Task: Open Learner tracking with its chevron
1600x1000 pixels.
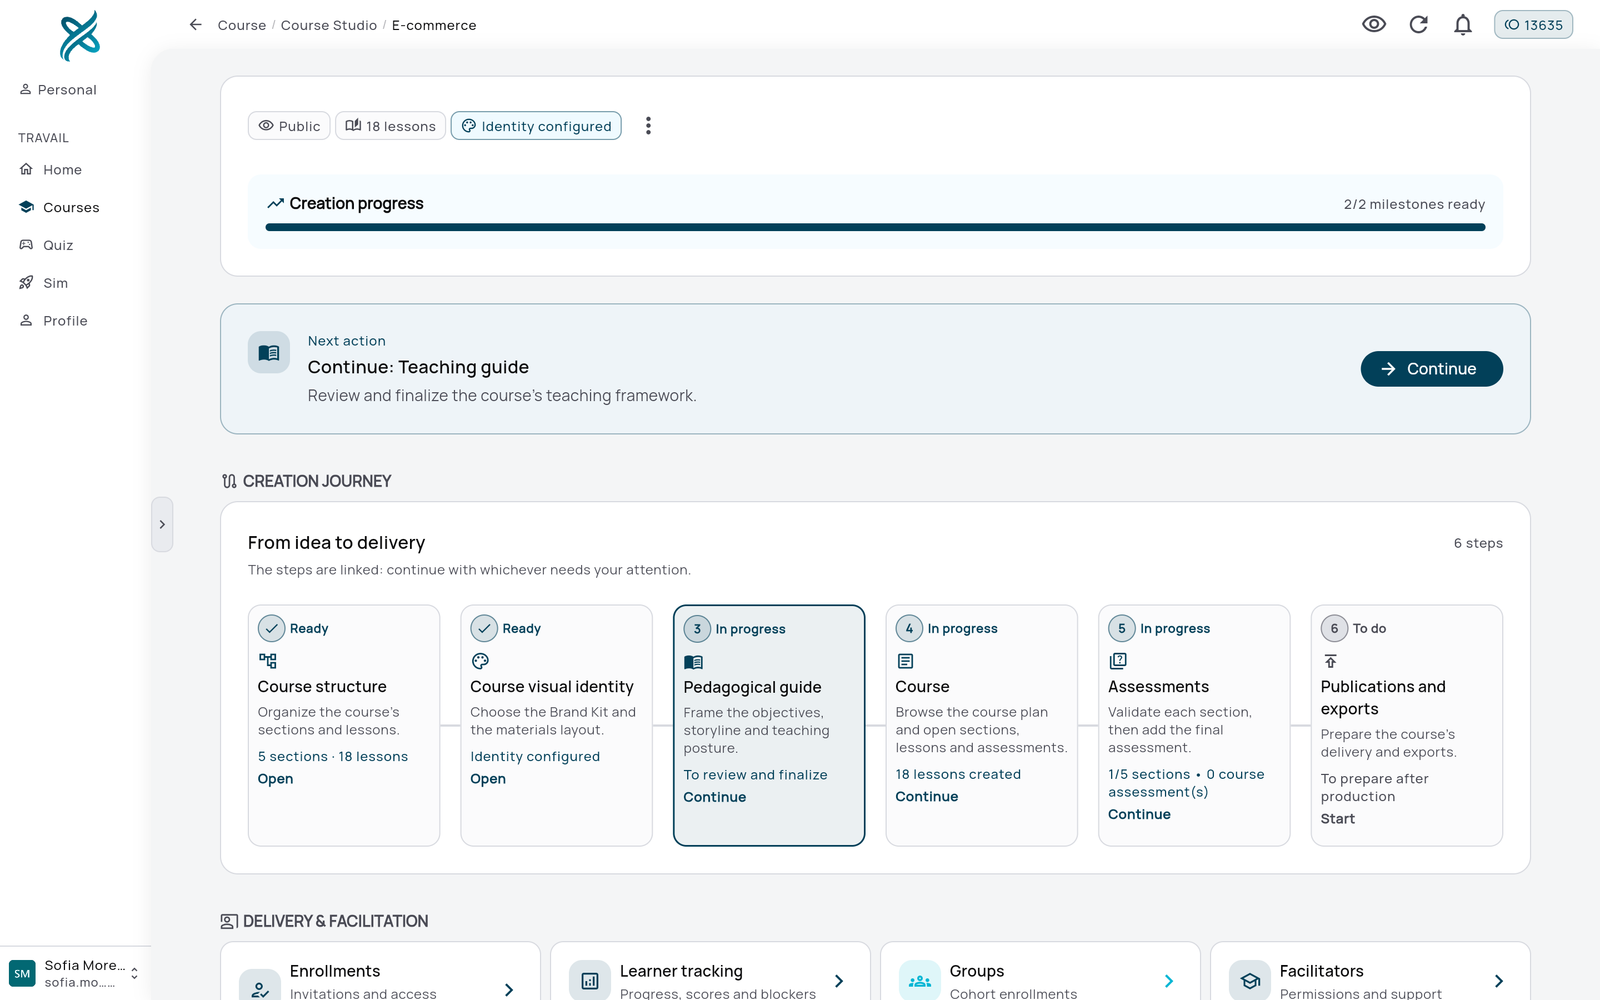Action: point(839,982)
